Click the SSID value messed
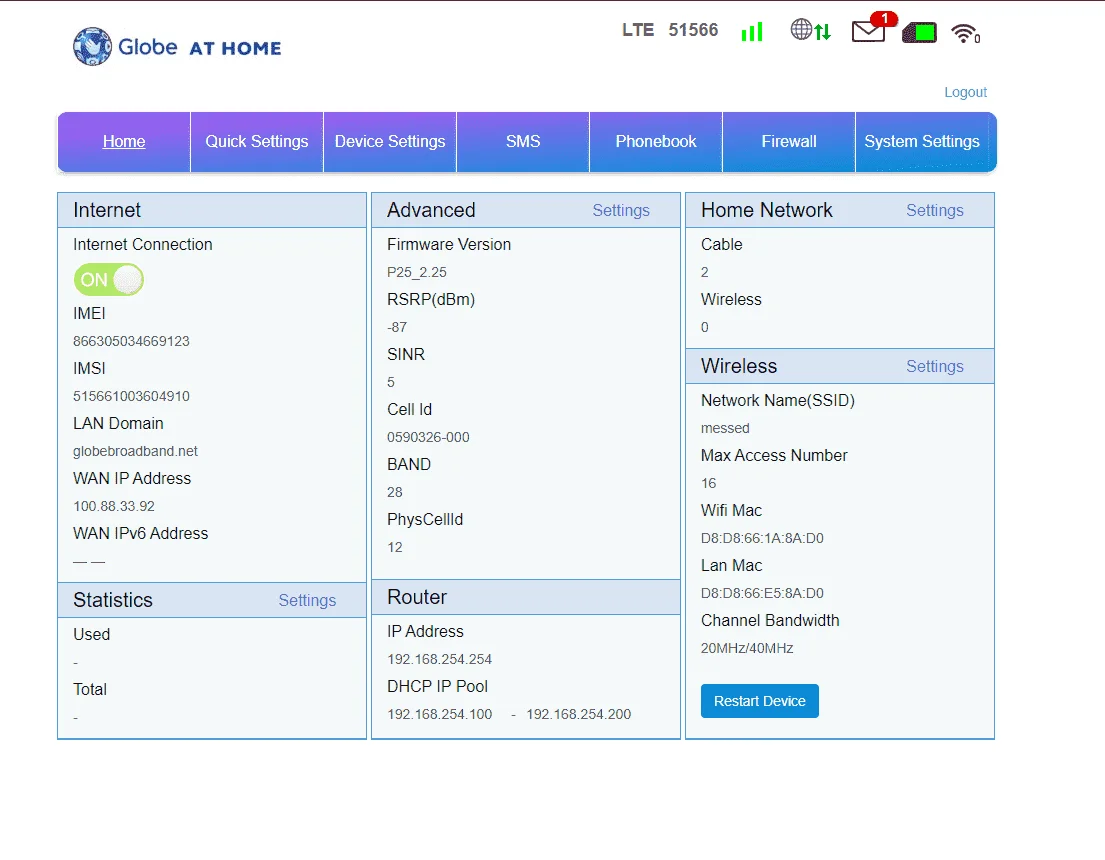 (725, 429)
